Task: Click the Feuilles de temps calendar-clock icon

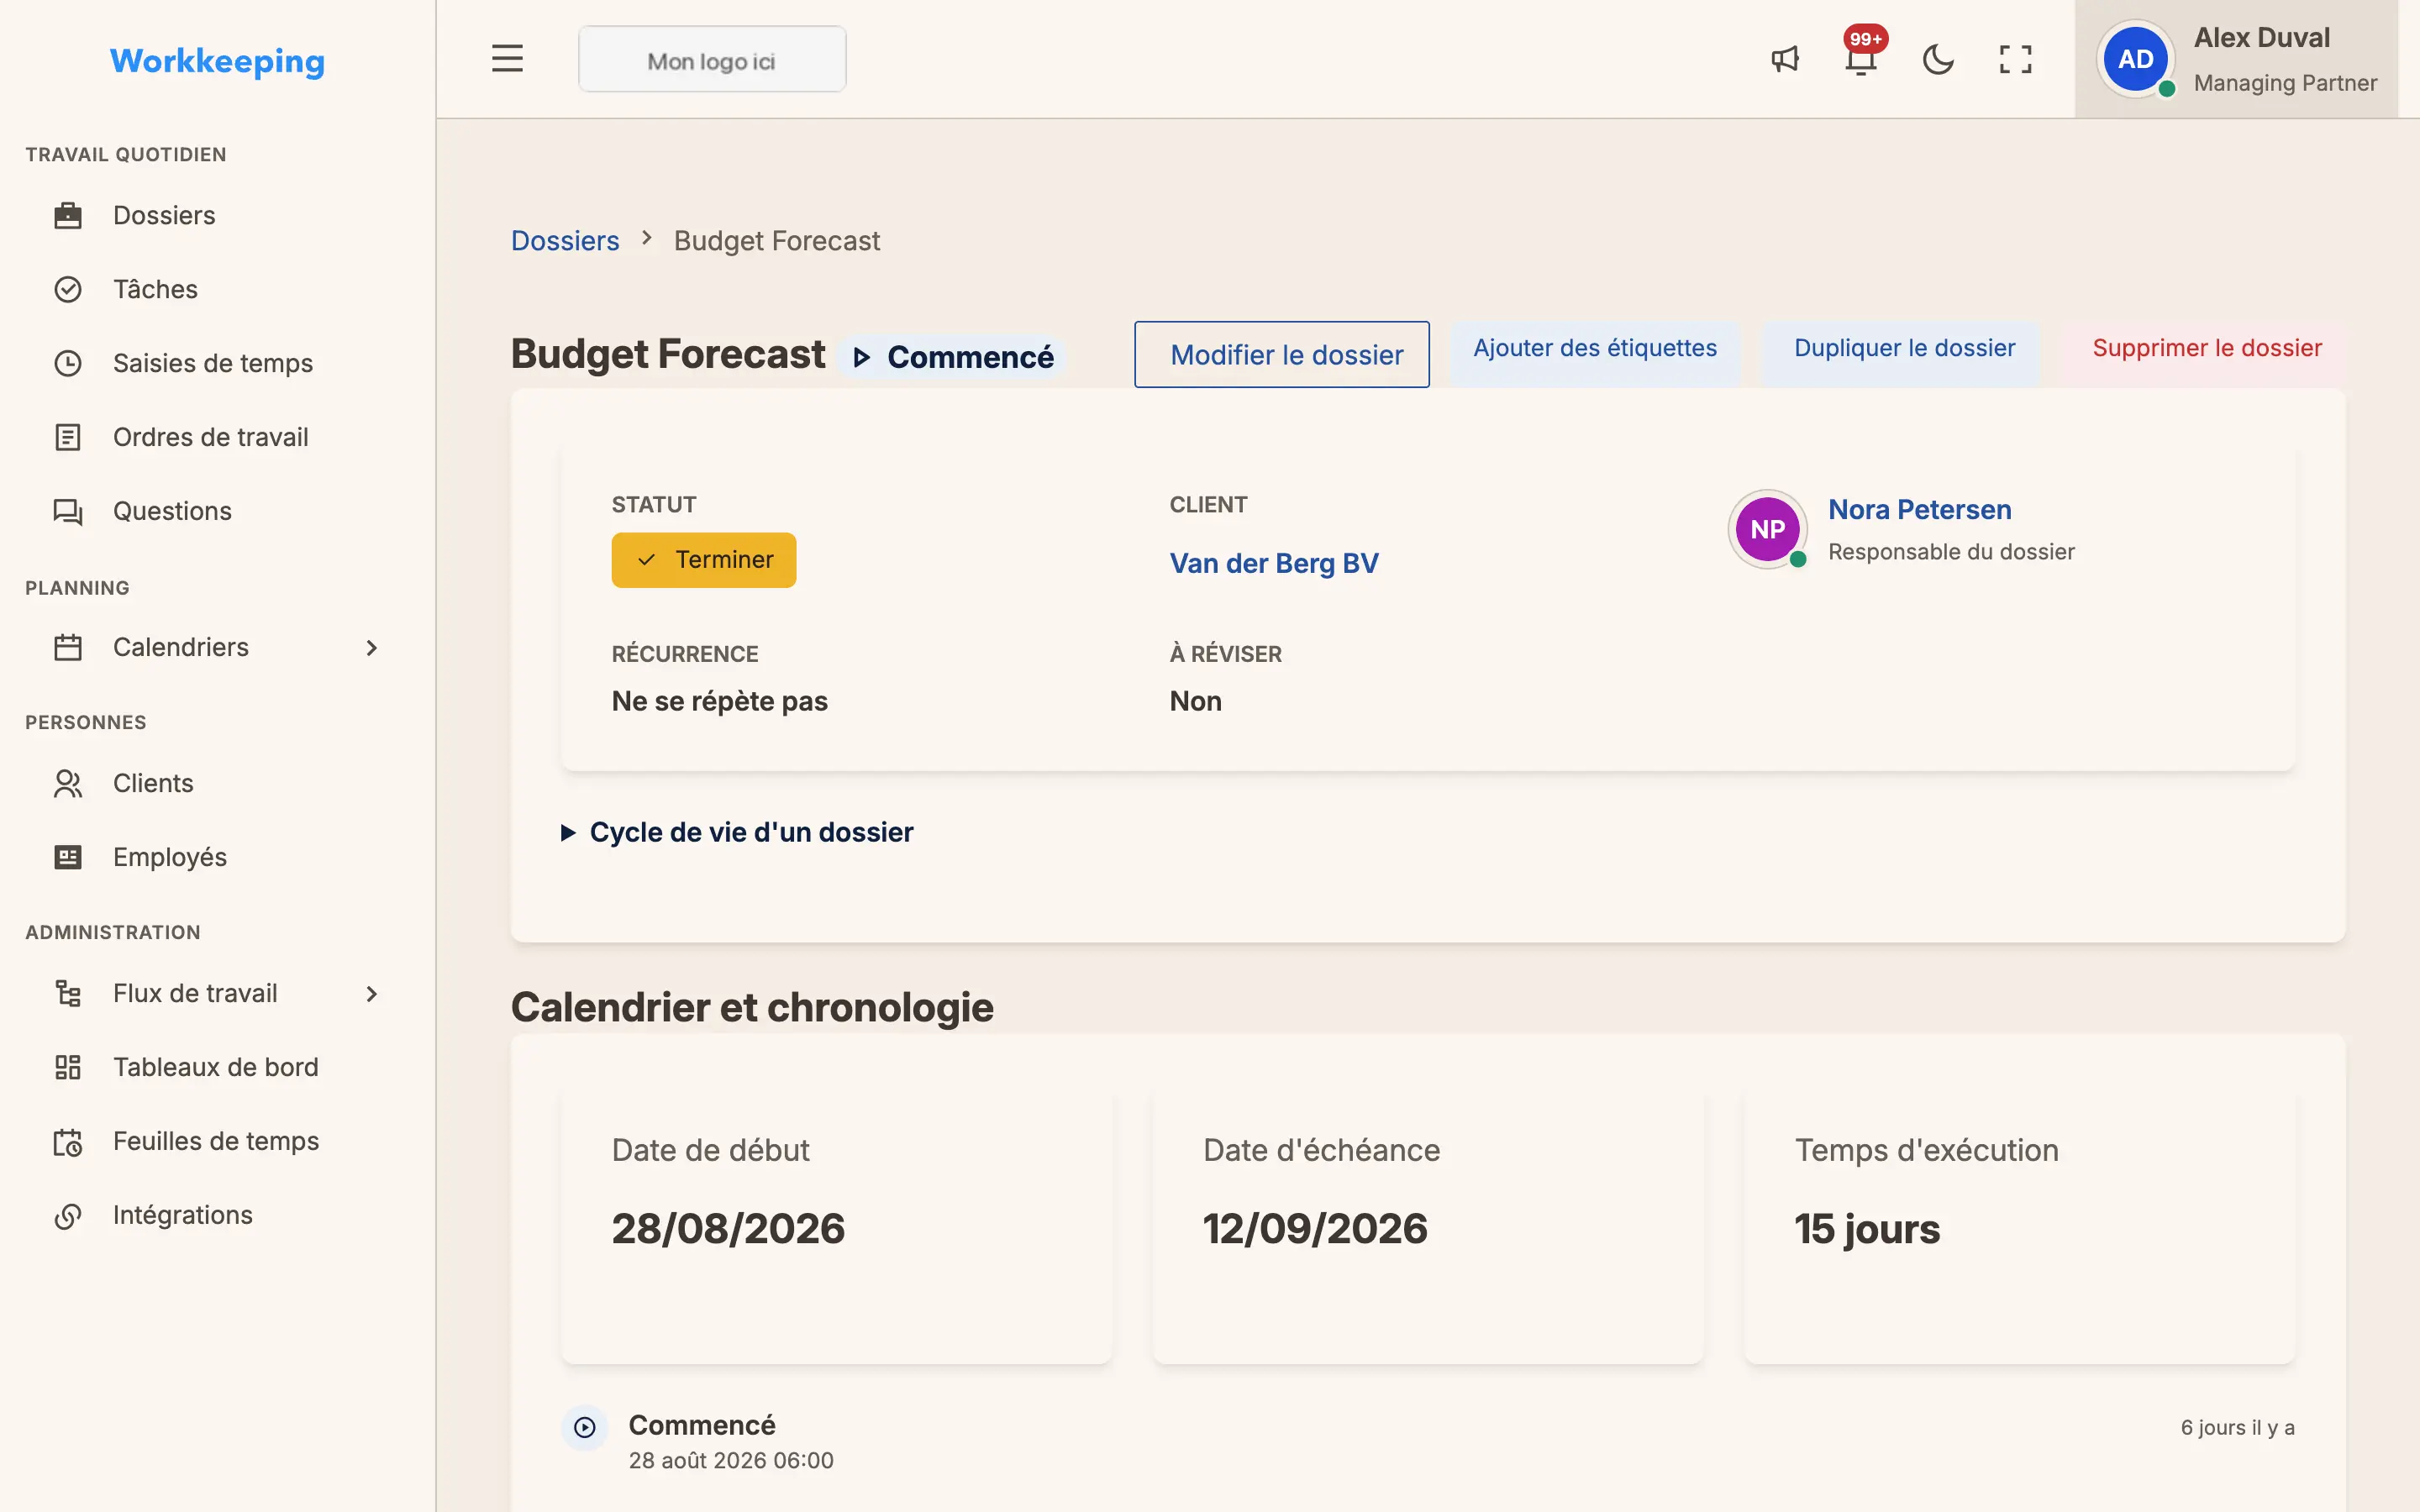Action: click(68, 1141)
